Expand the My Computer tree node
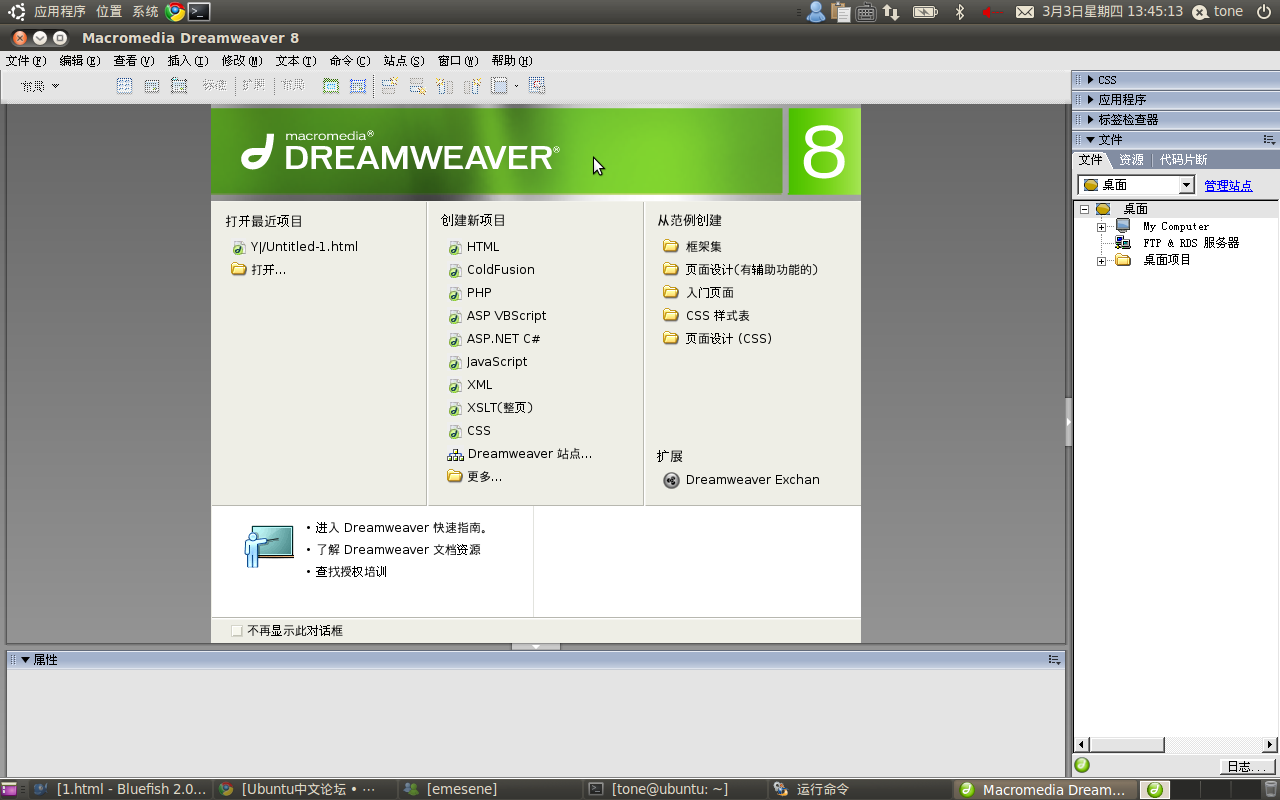 (x=1101, y=227)
